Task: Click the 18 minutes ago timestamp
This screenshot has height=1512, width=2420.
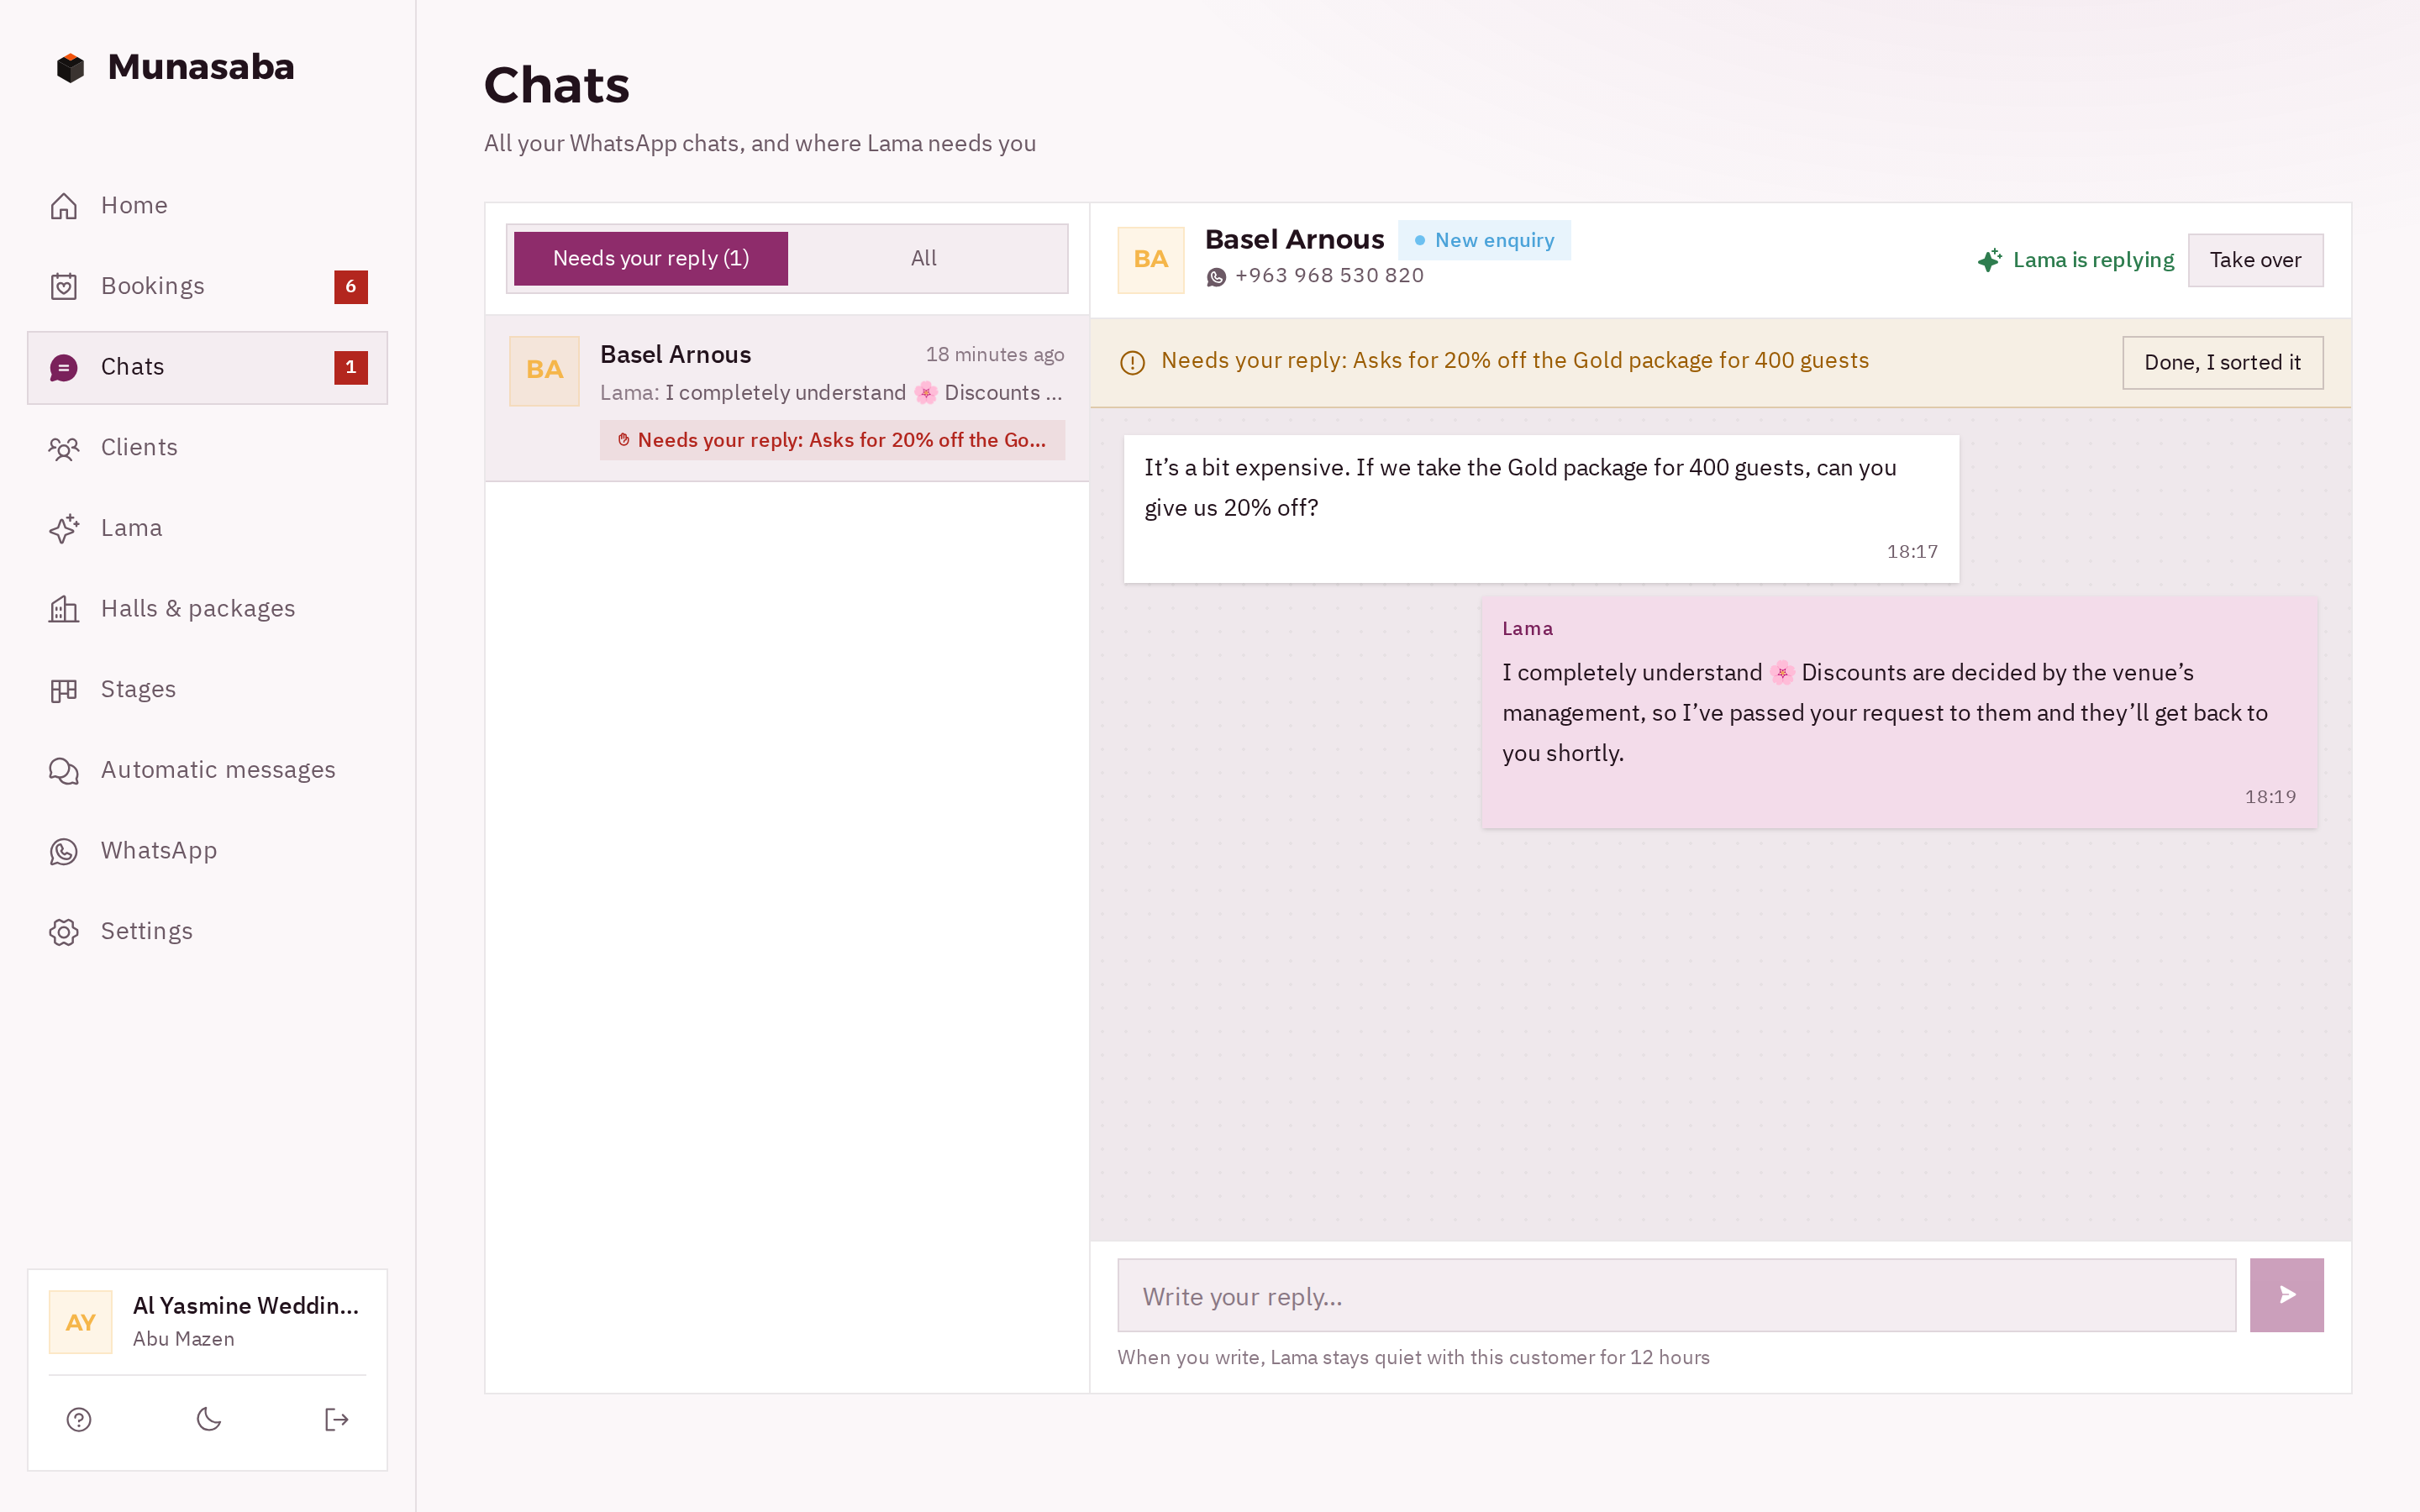Action: [x=994, y=355]
